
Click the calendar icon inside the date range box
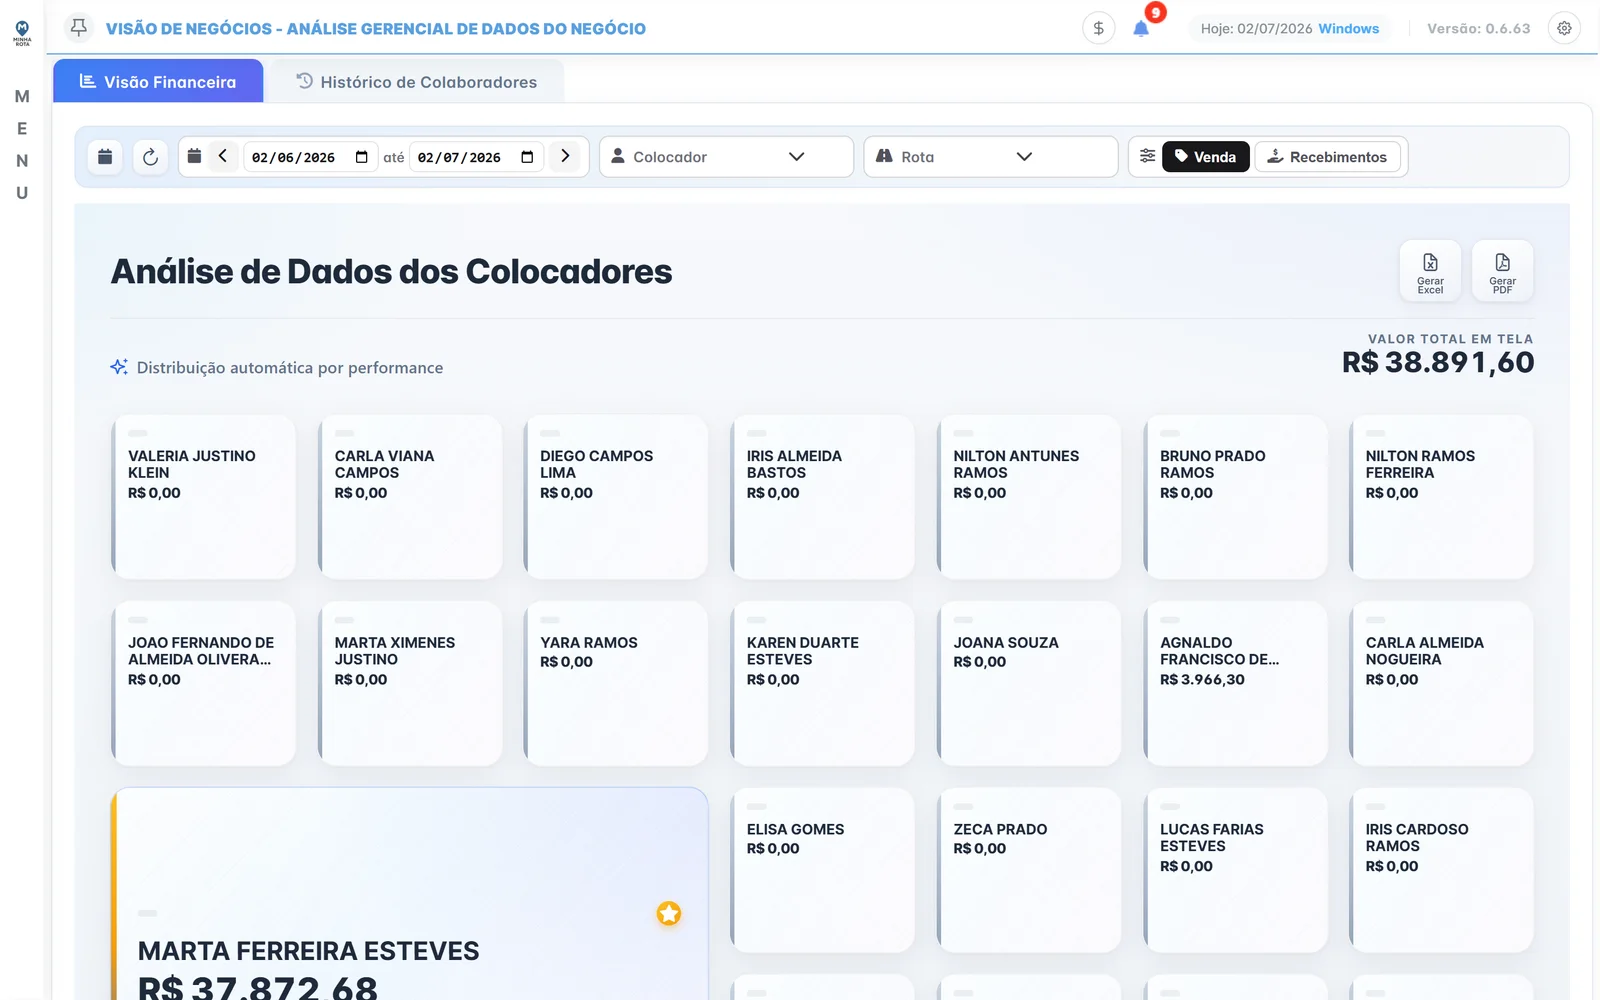pos(194,156)
